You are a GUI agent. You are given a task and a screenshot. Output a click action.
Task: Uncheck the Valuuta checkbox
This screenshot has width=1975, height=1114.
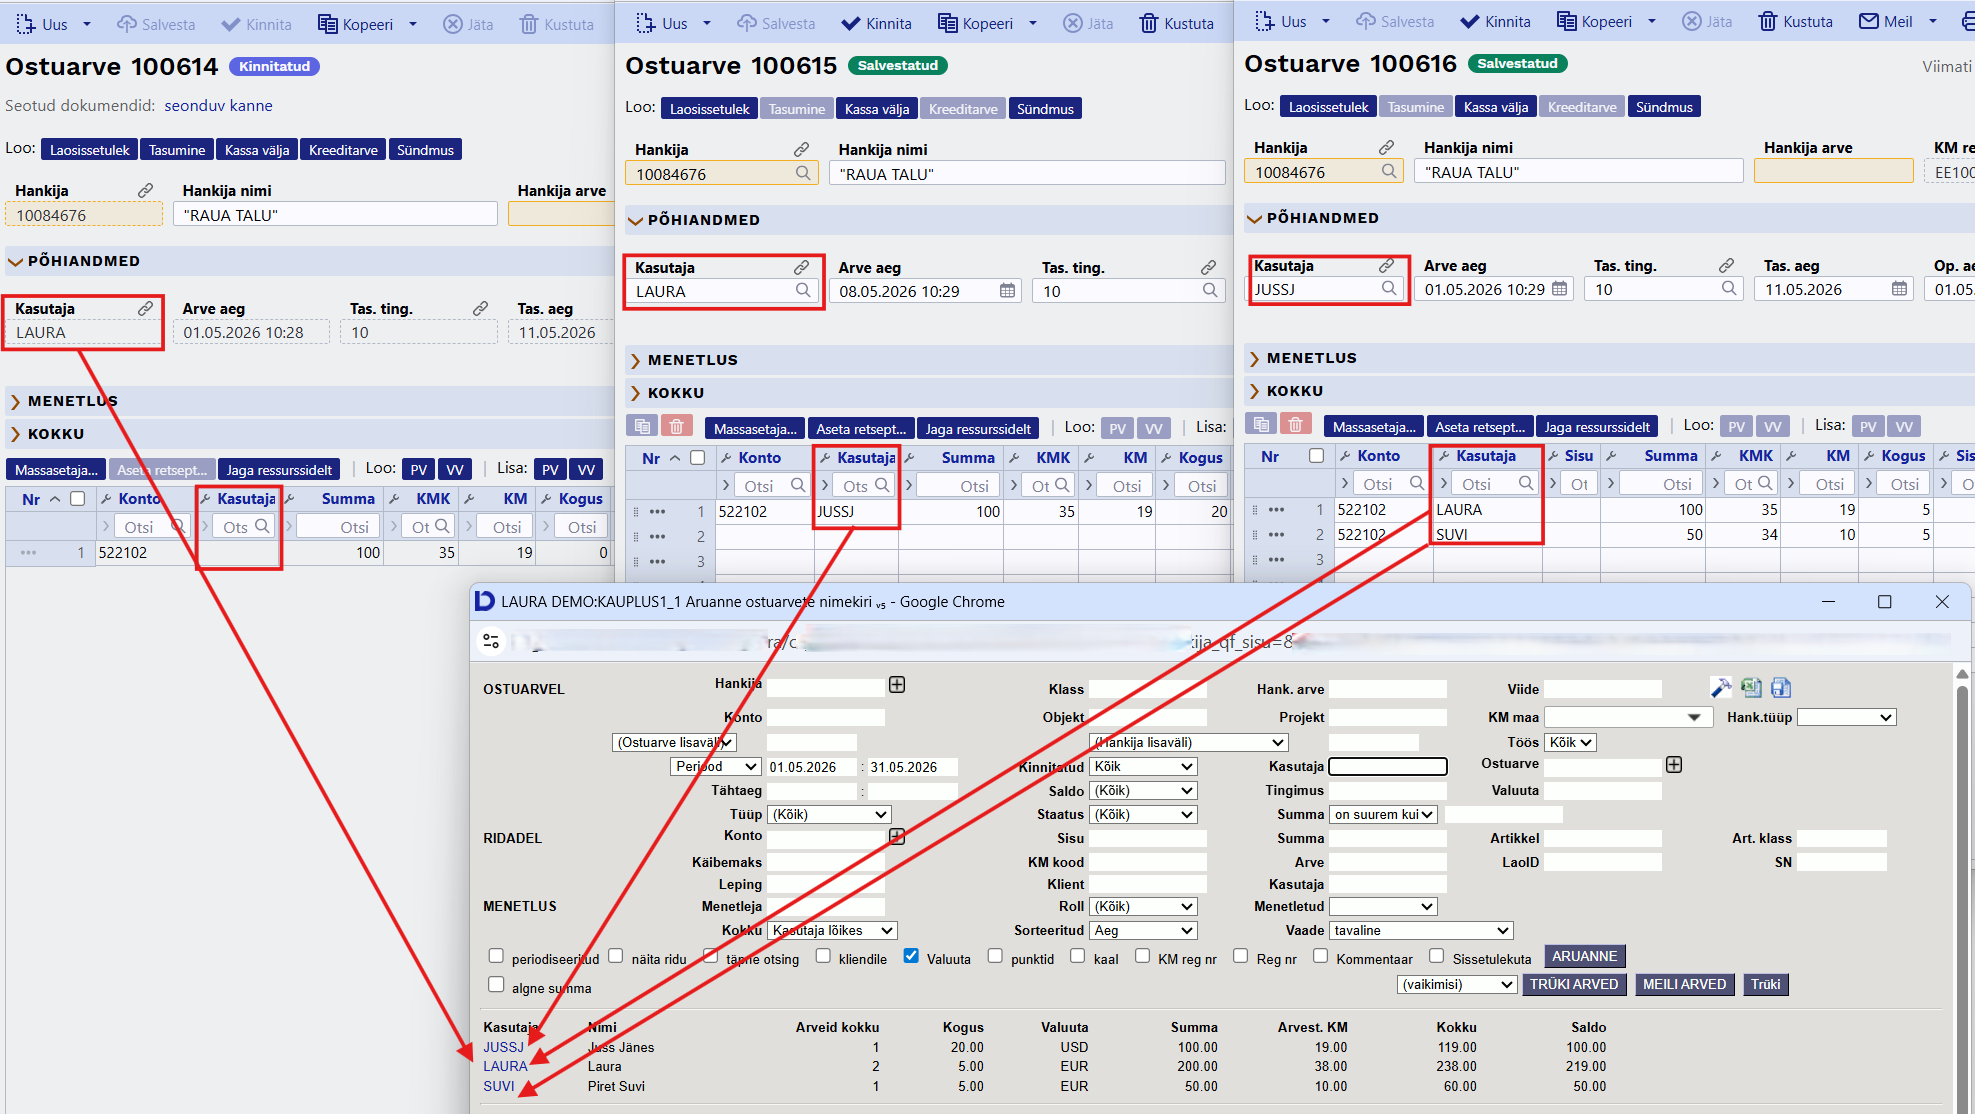[x=911, y=956]
